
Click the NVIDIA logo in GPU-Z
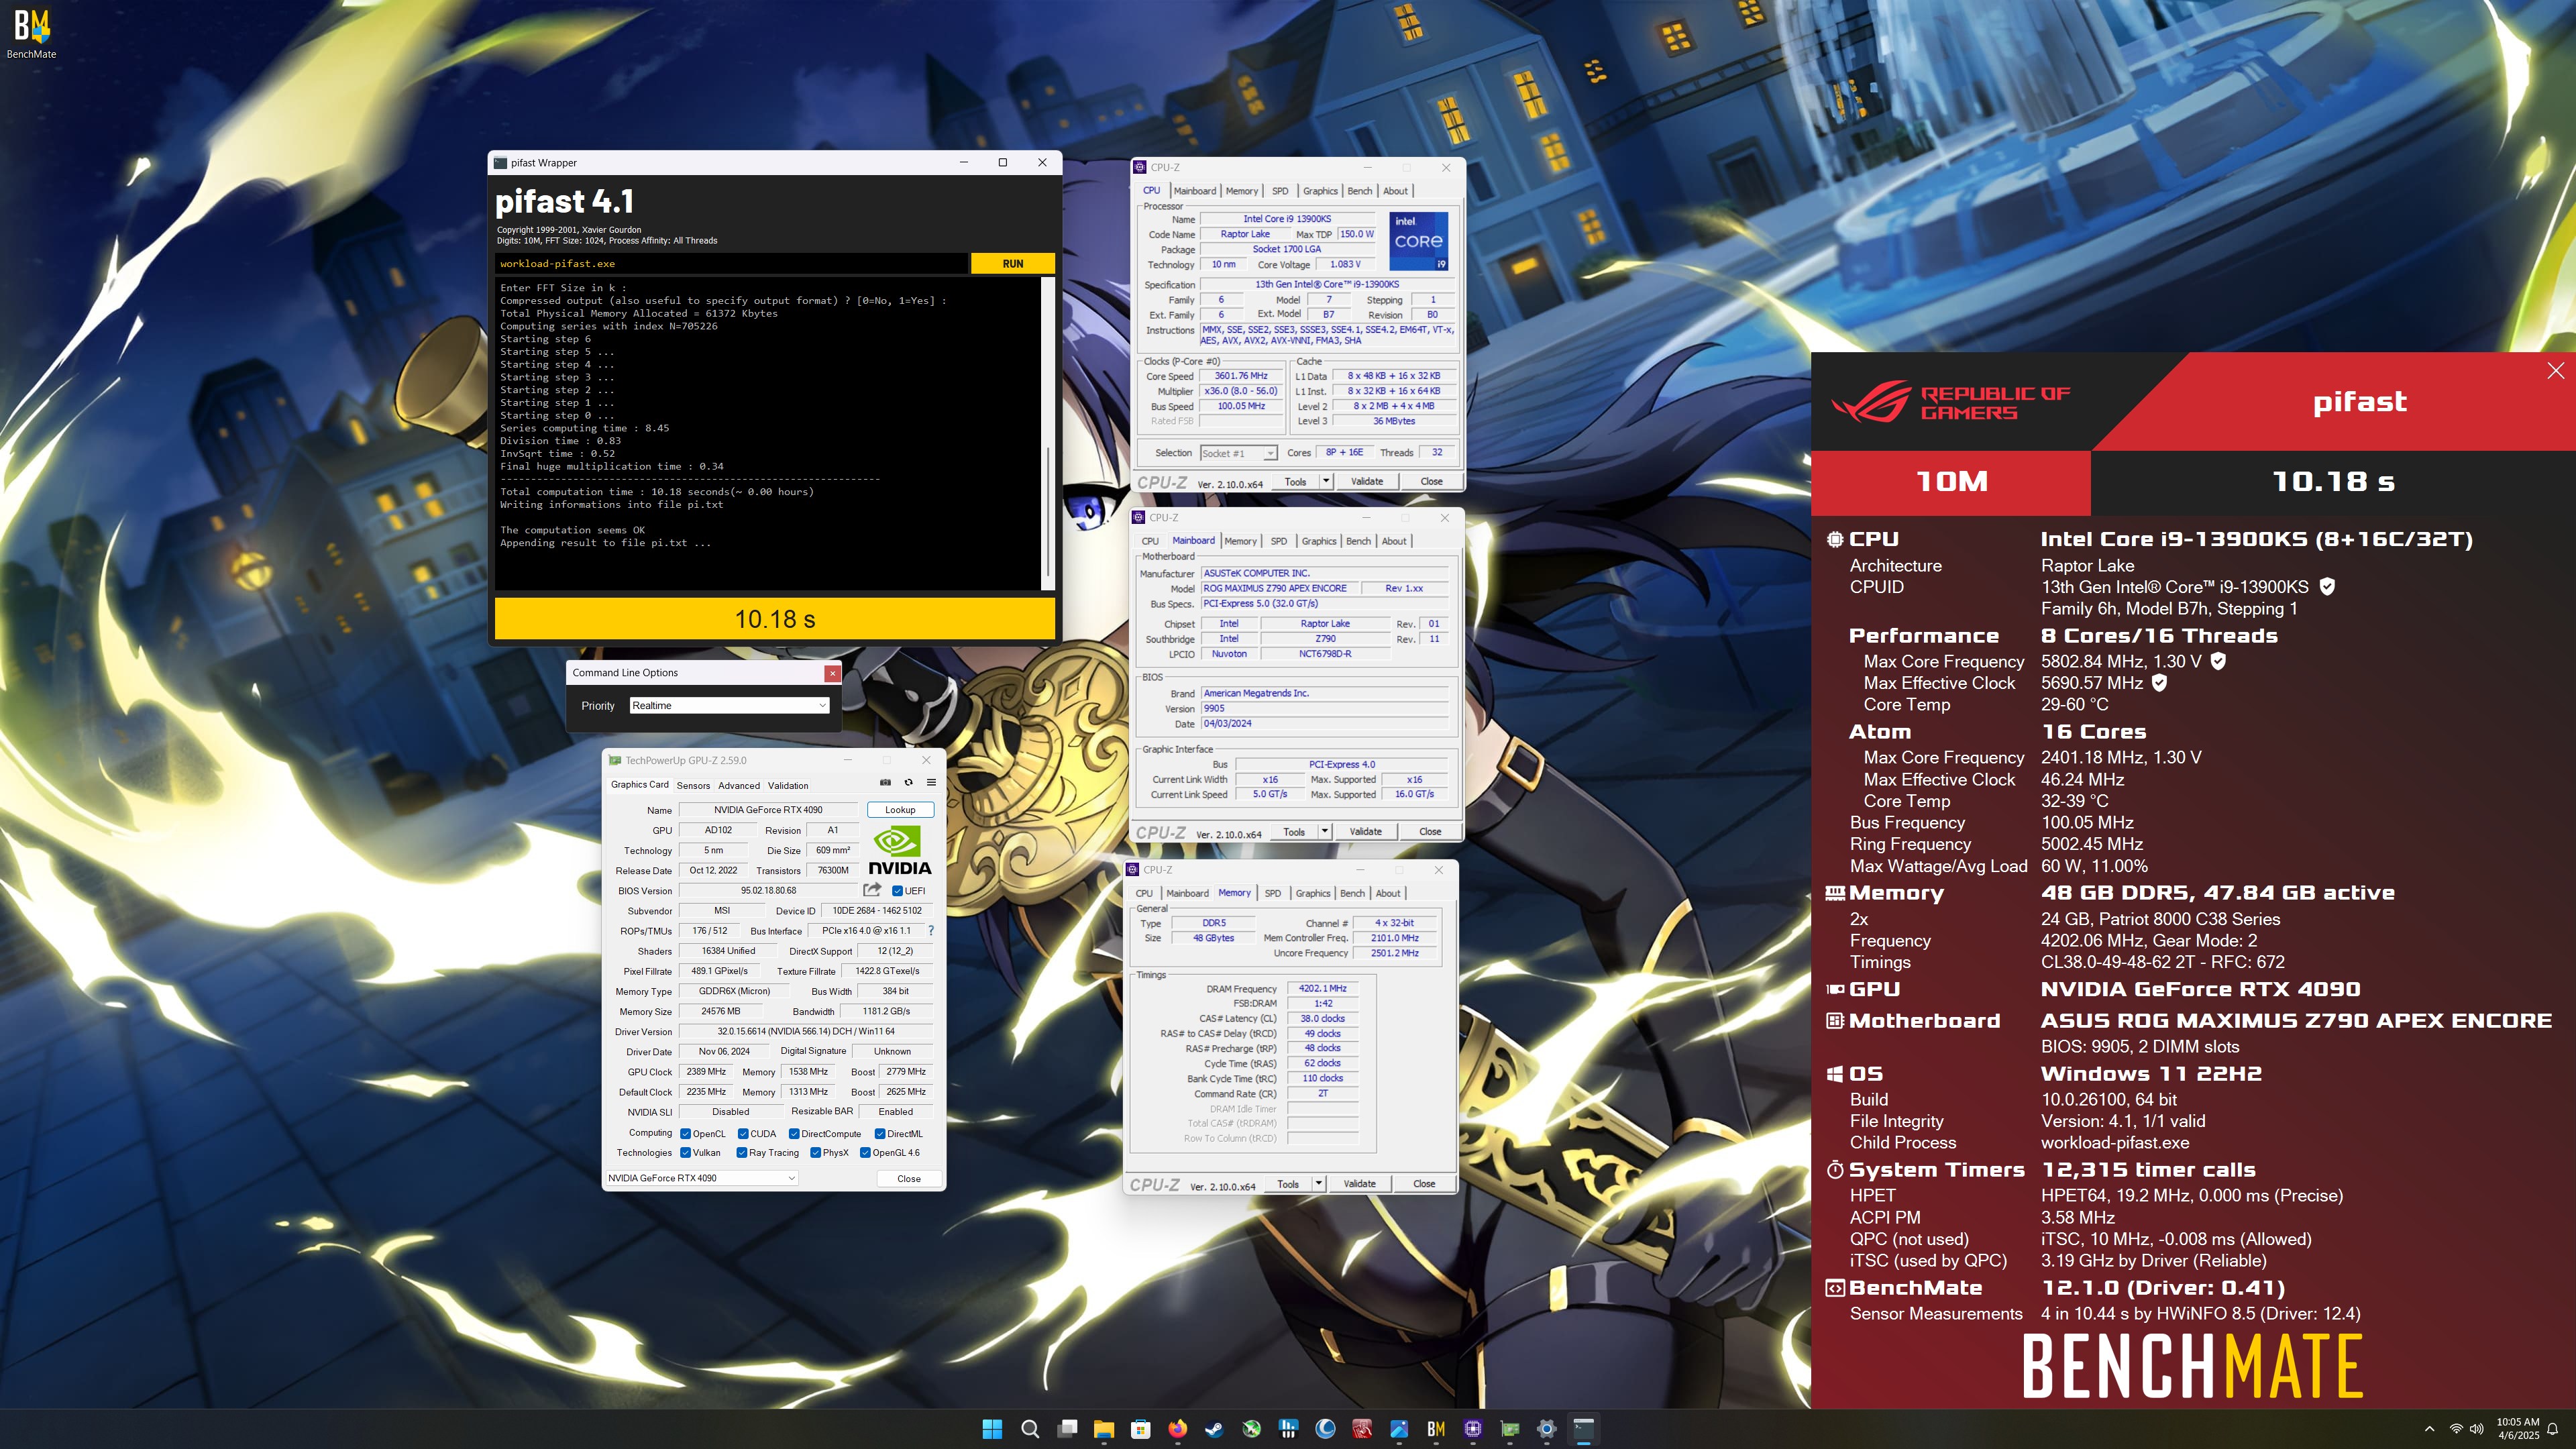click(899, 851)
